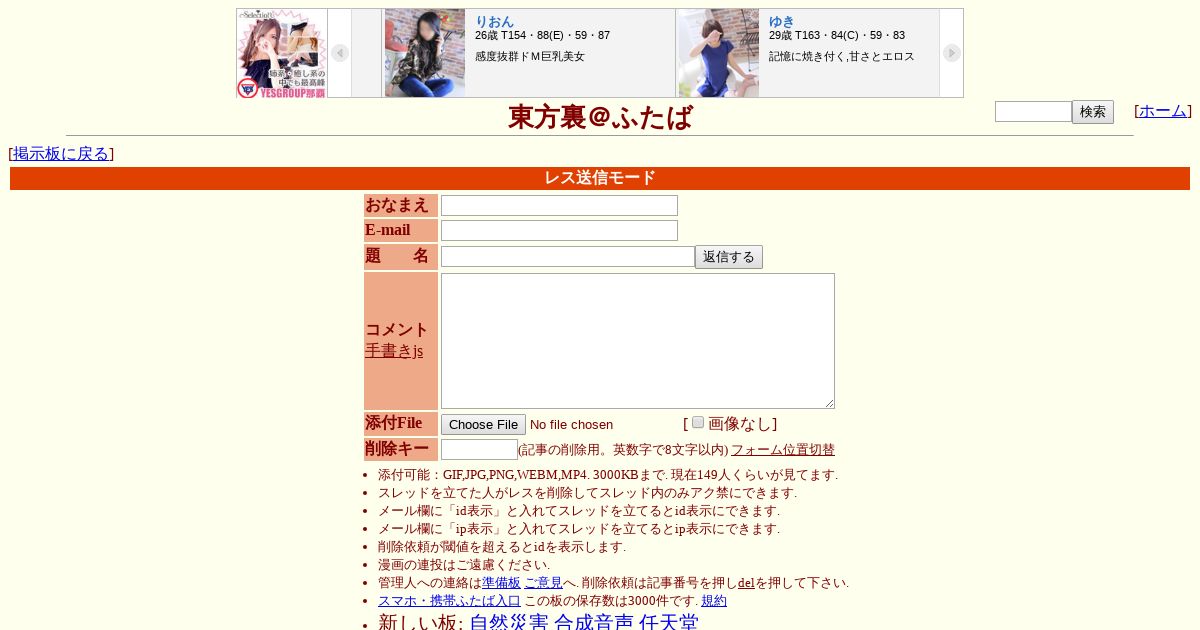Open the 準備板 link
1200x630 pixels.
click(501, 583)
